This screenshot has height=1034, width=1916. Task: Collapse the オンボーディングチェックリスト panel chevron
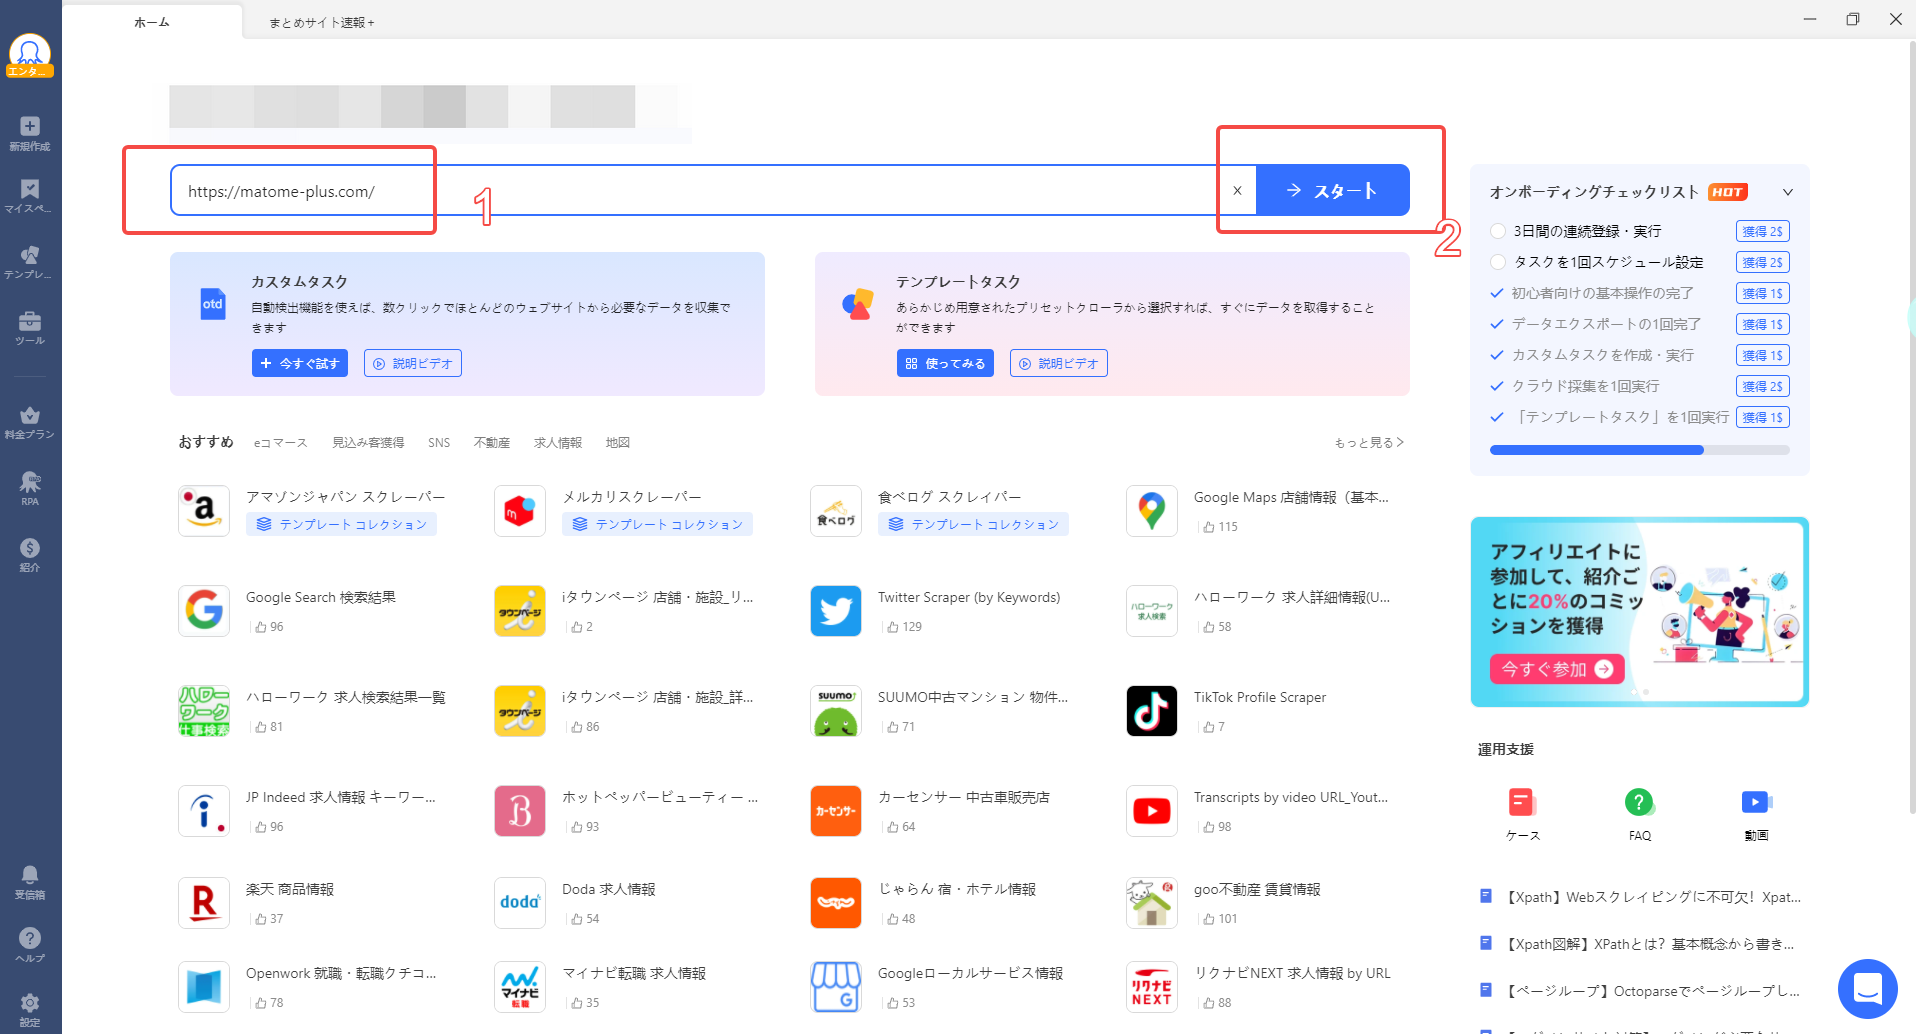coord(1787,192)
